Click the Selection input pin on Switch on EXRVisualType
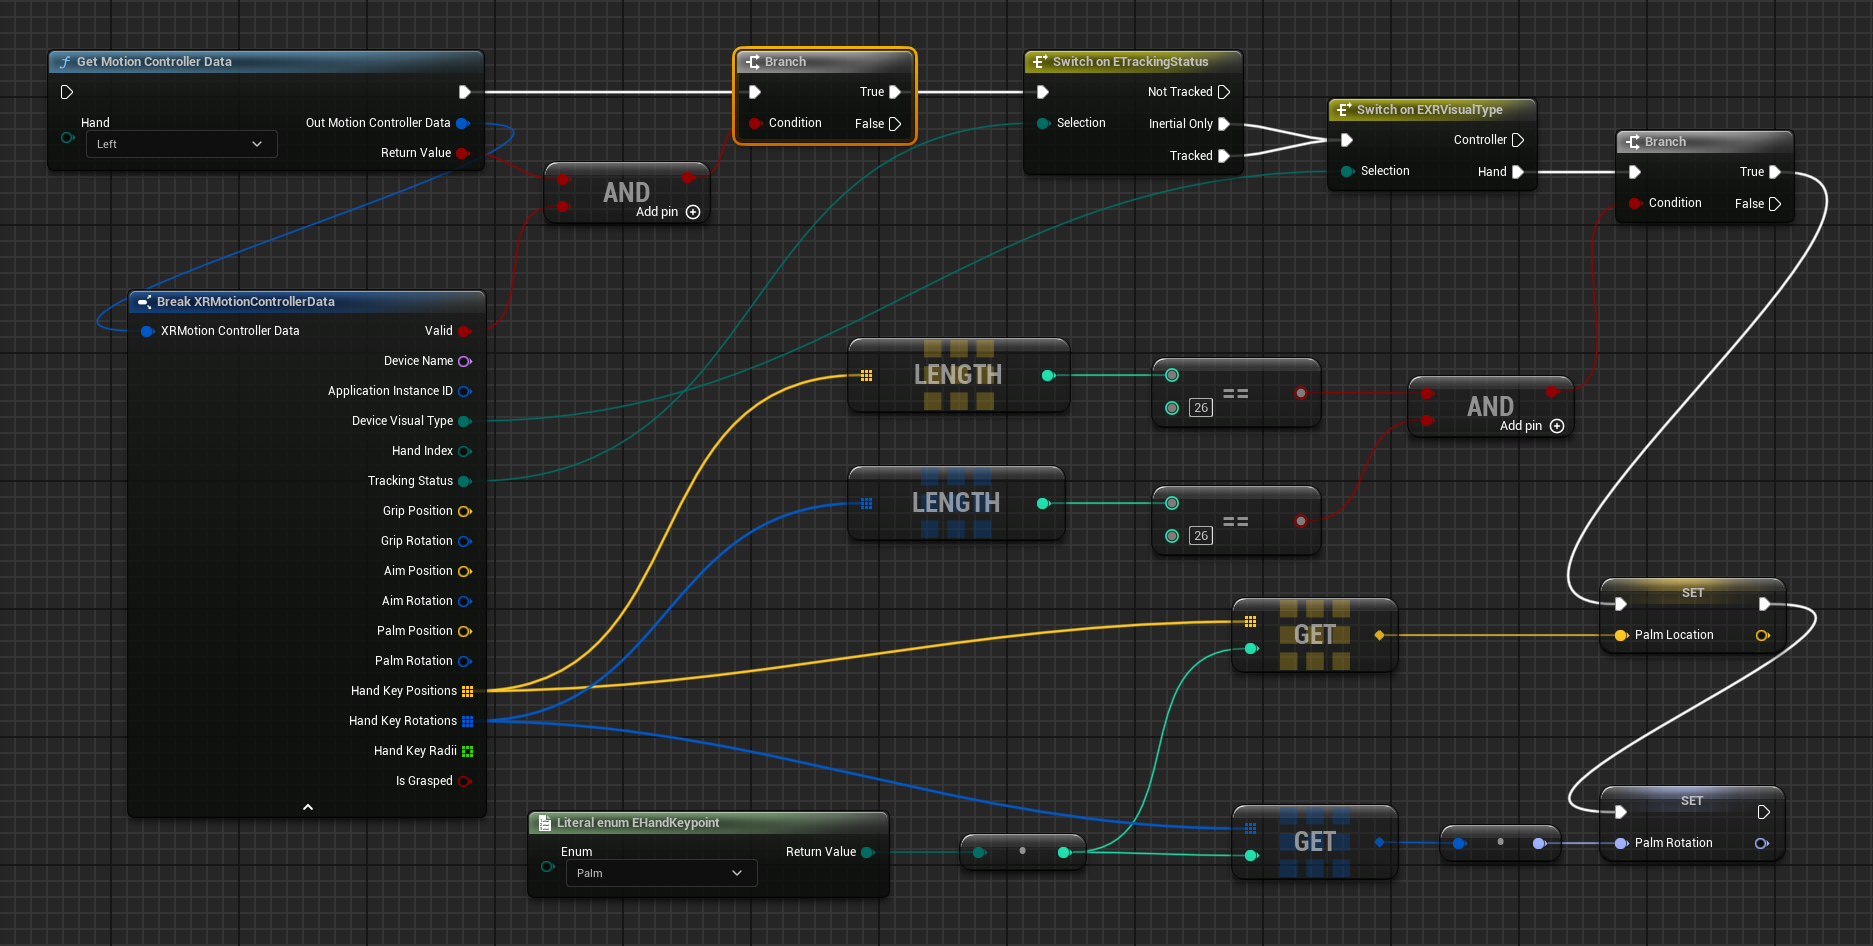The height and width of the screenshot is (946, 1873). [1347, 171]
